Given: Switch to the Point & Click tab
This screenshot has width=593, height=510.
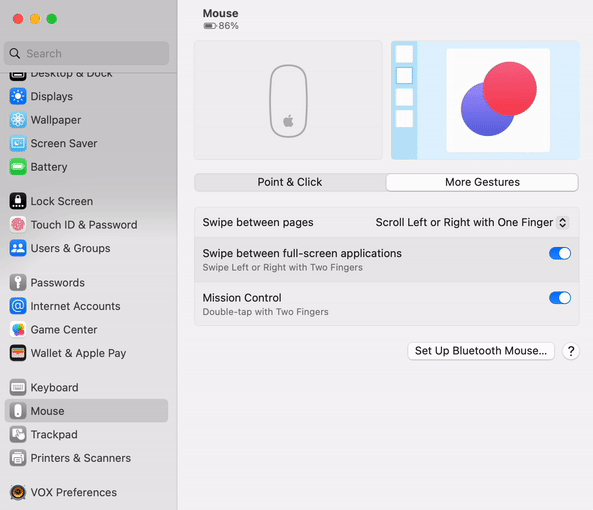Looking at the screenshot, I should (290, 182).
